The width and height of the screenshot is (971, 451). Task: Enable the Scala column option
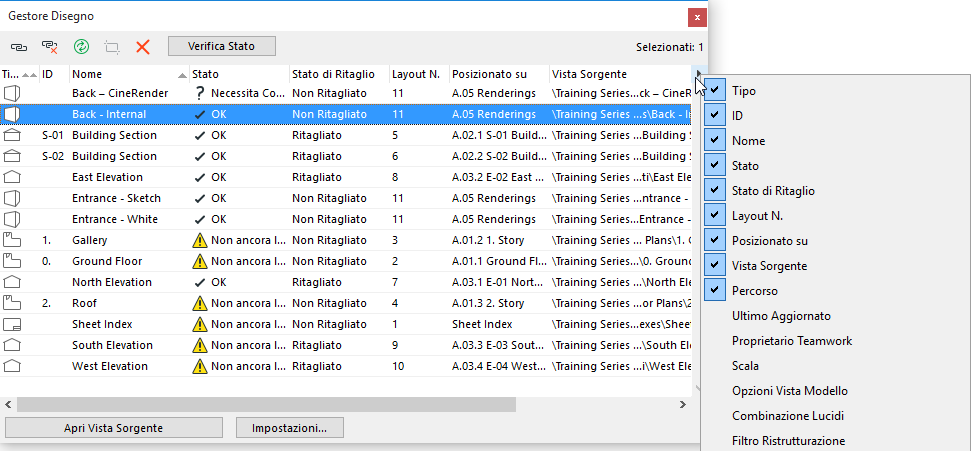[x=745, y=366]
